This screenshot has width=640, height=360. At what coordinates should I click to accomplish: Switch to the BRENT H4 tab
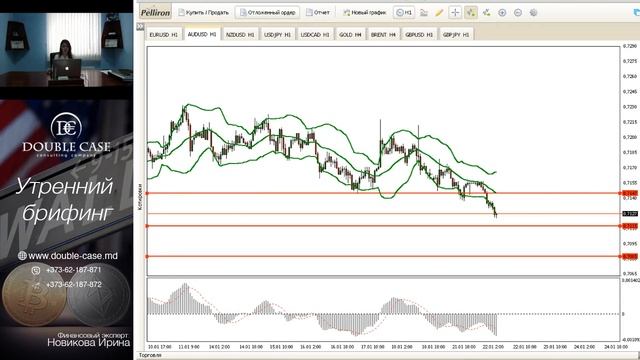pyautogui.click(x=383, y=35)
